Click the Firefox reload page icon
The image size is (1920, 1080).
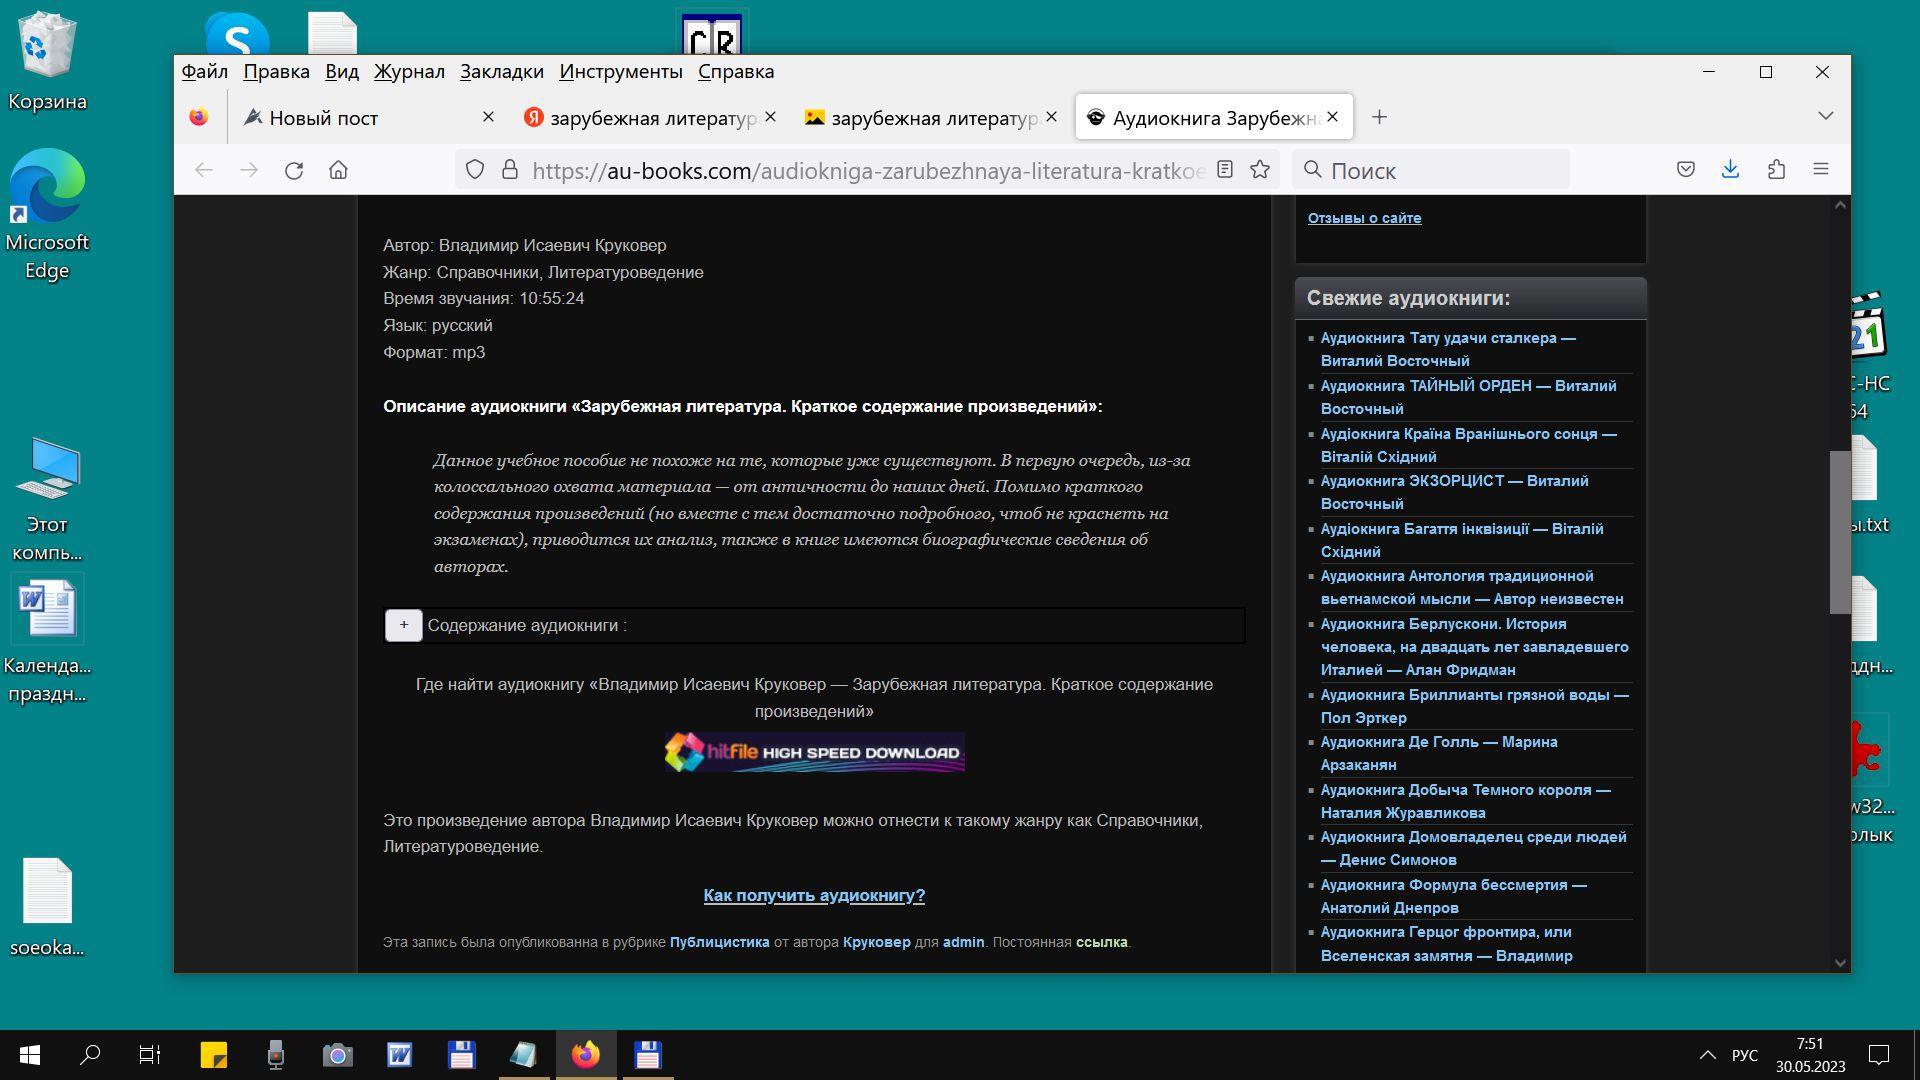point(294,170)
